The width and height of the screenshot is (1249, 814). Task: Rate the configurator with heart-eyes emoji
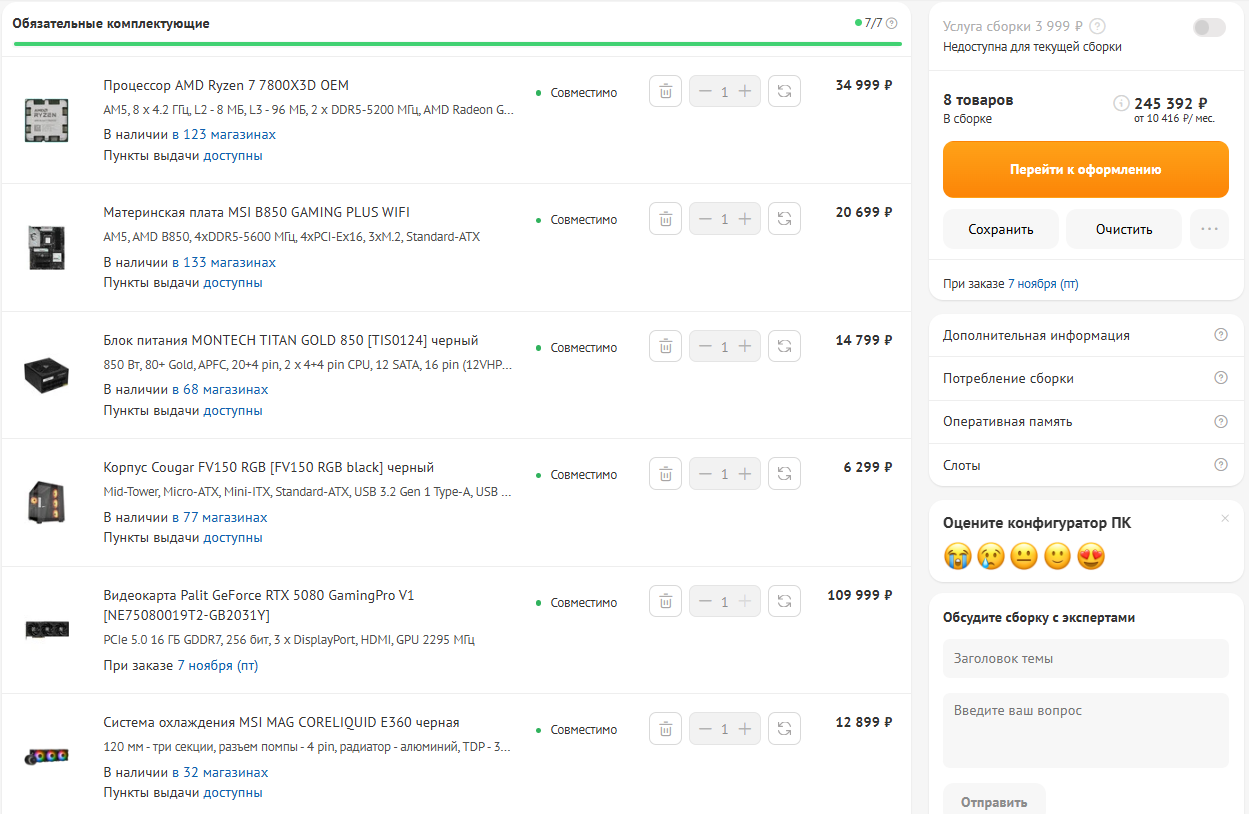click(x=1091, y=556)
